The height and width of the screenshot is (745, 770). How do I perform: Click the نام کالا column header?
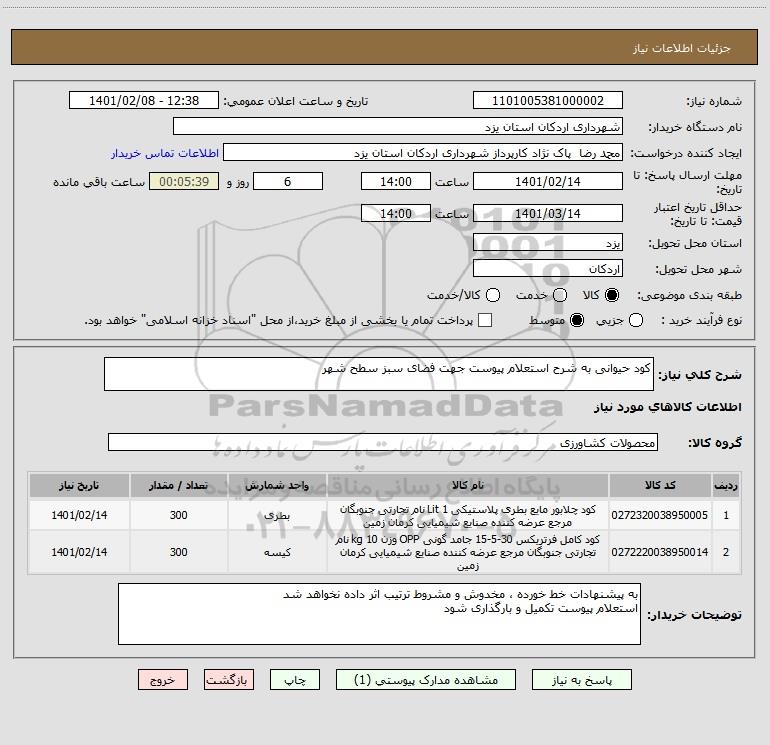pyautogui.click(x=468, y=485)
